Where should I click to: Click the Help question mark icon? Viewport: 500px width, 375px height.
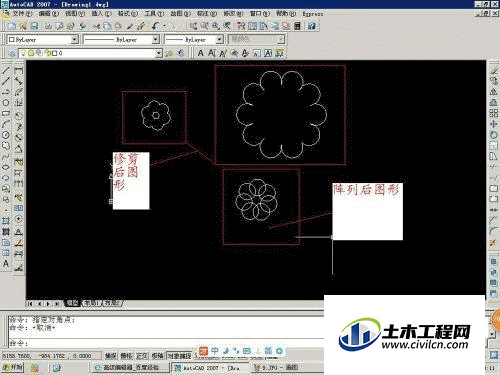coord(312,26)
